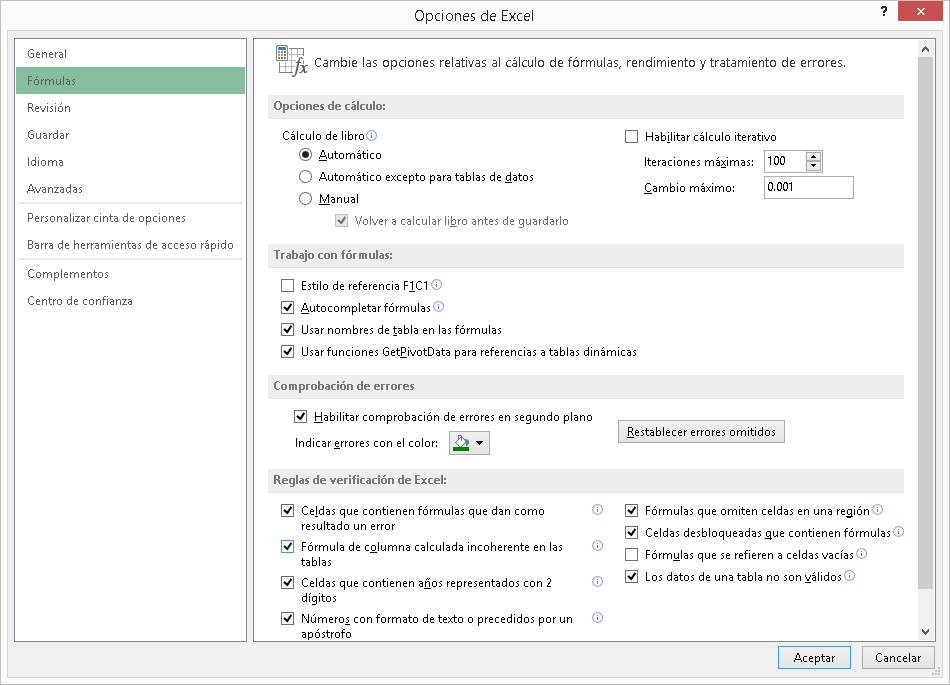The image size is (950, 685).
Task: Click info icon for Fórmula de columna calculada incoherente
Action: [x=597, y=545]
